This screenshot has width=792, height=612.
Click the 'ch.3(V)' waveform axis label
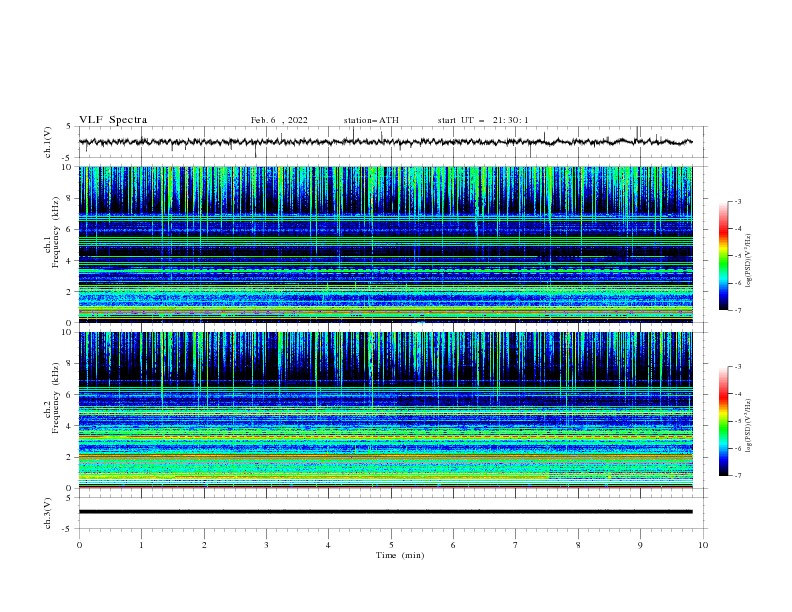click(48, 513)
